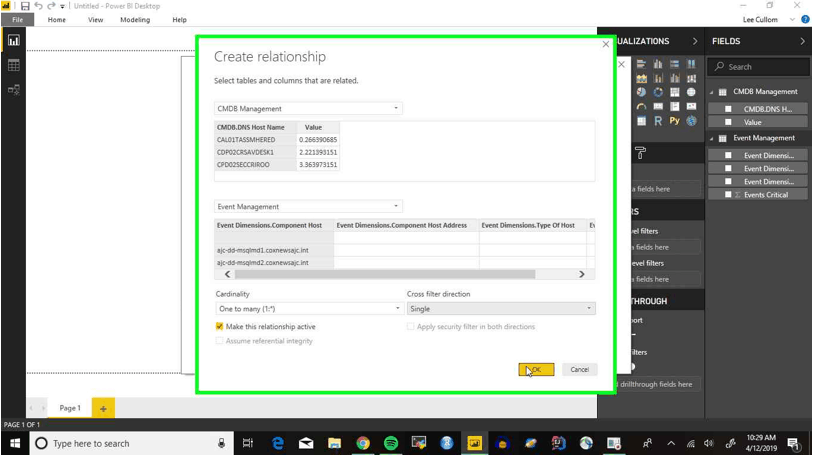The width and height of the screenshot is (814, 456).
Task: Click the cell ajc-dd-msqlmd1.coxnewsajc.int
Action: click(274, 250)
